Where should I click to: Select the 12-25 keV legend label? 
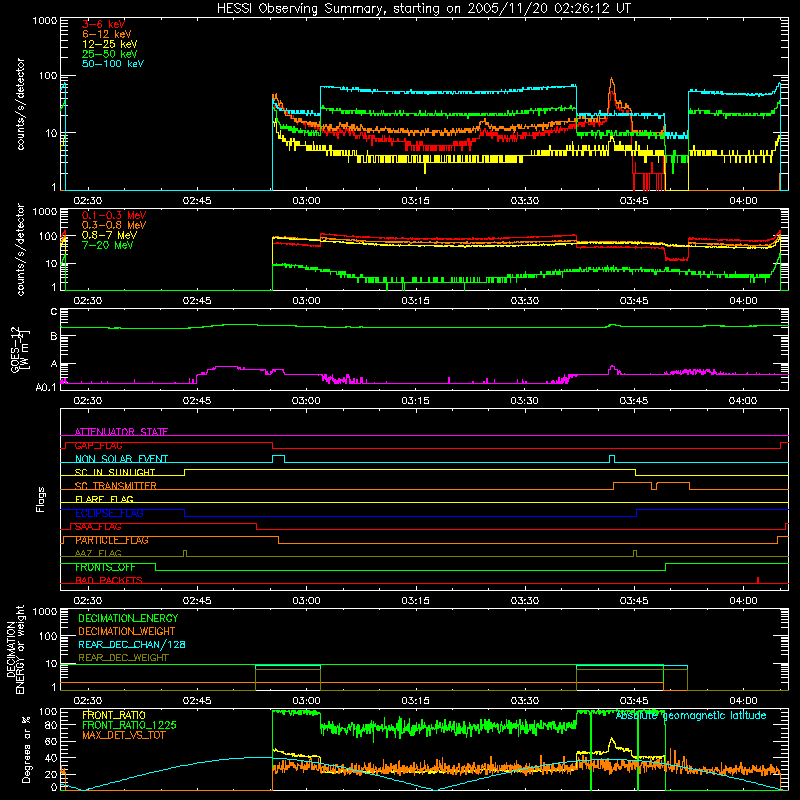click(110, 44)
